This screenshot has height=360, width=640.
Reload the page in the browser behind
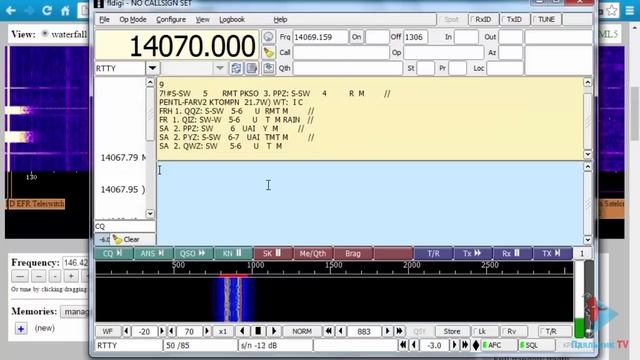pyautogui.click(x=47, y=11)
